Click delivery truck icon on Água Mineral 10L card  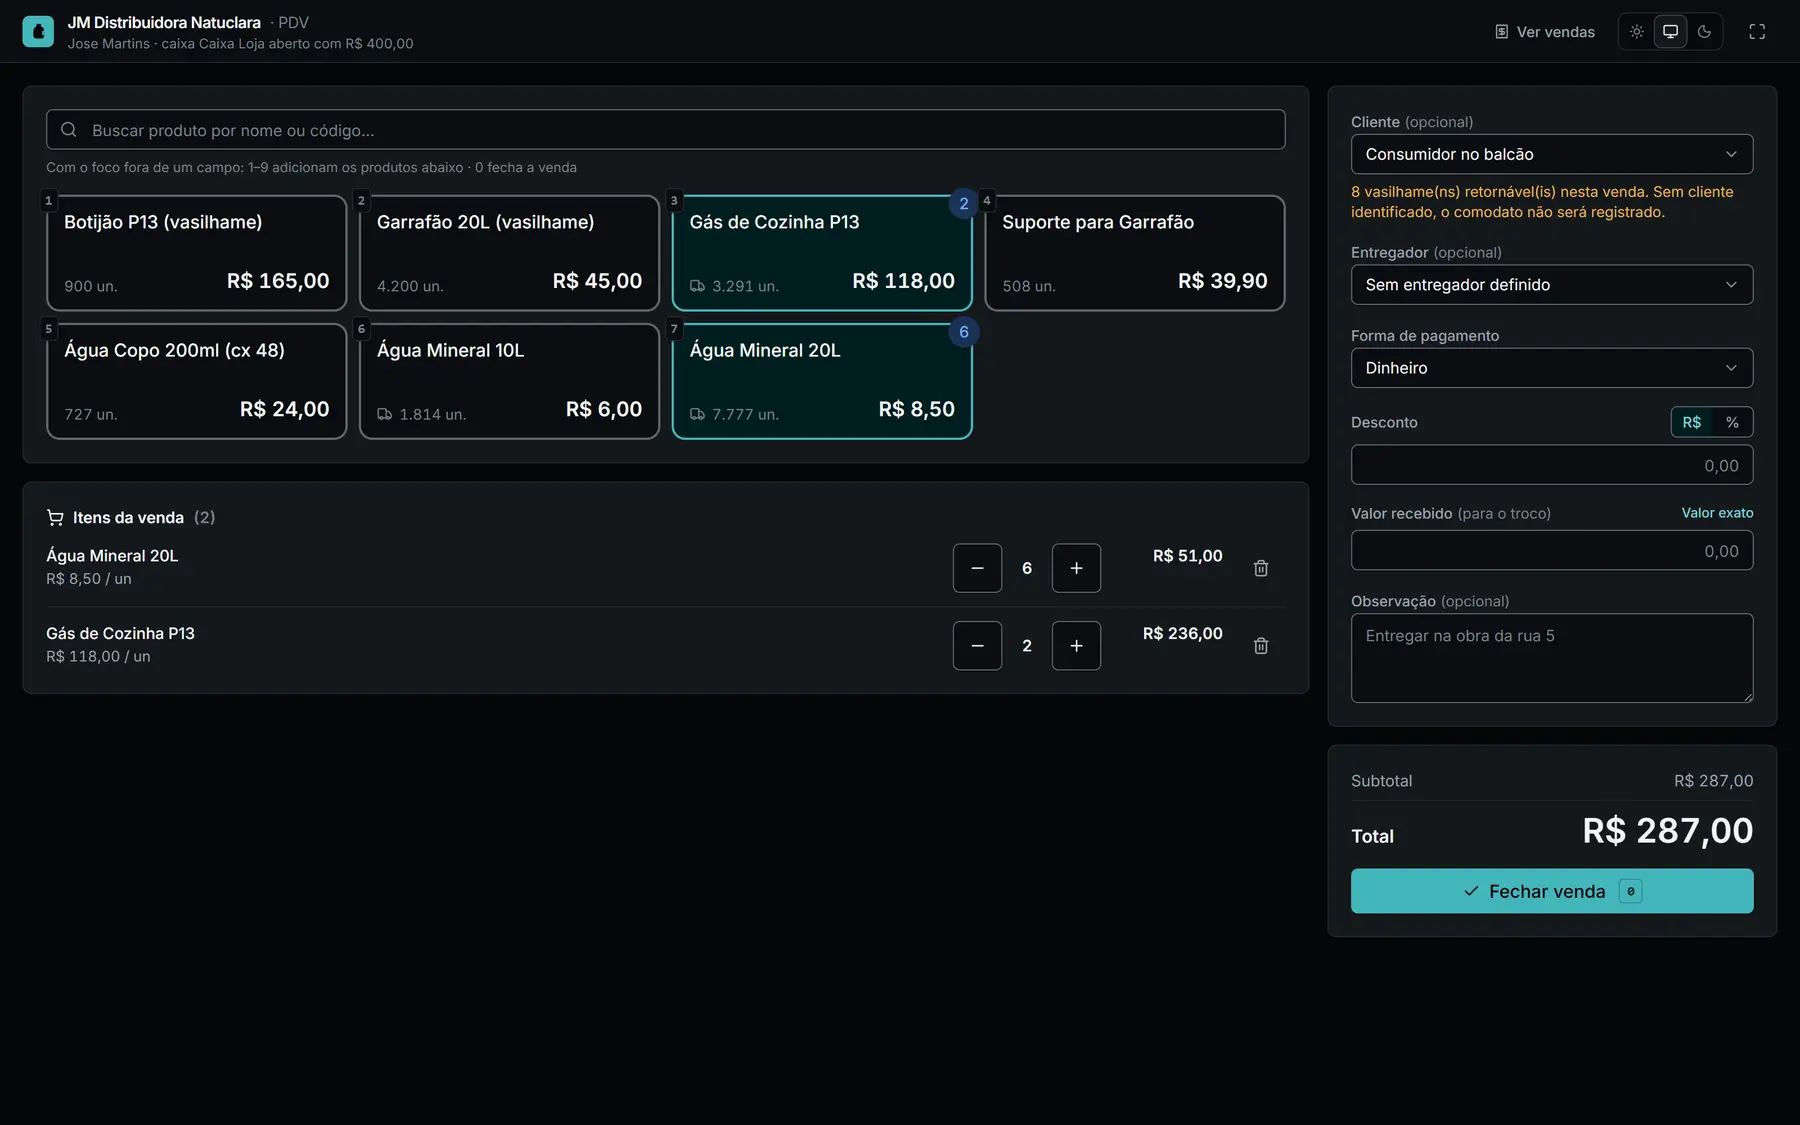coord(384,414)
